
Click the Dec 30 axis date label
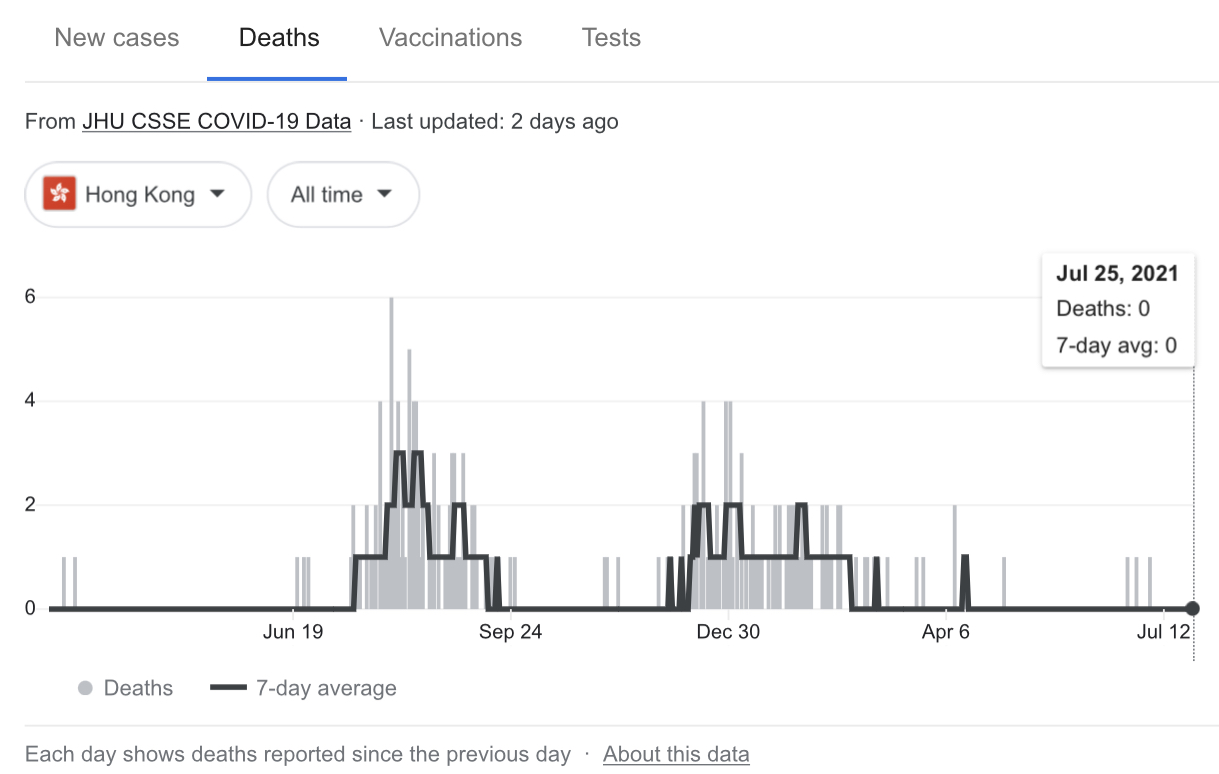[x=728, y=632]
